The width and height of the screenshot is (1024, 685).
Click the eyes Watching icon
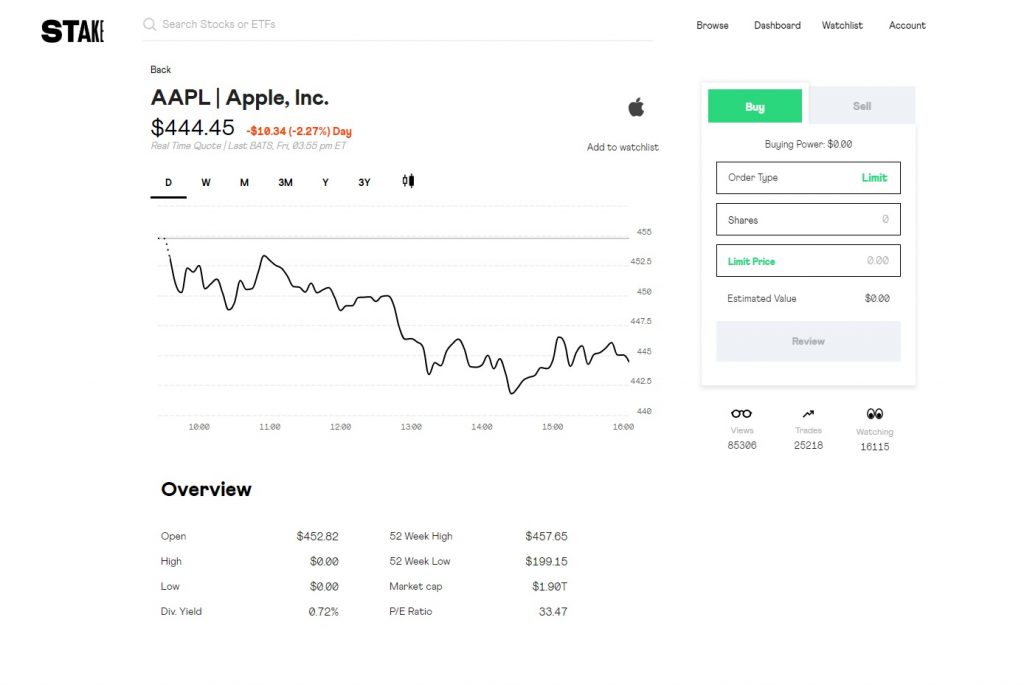[x=874, y=413]
